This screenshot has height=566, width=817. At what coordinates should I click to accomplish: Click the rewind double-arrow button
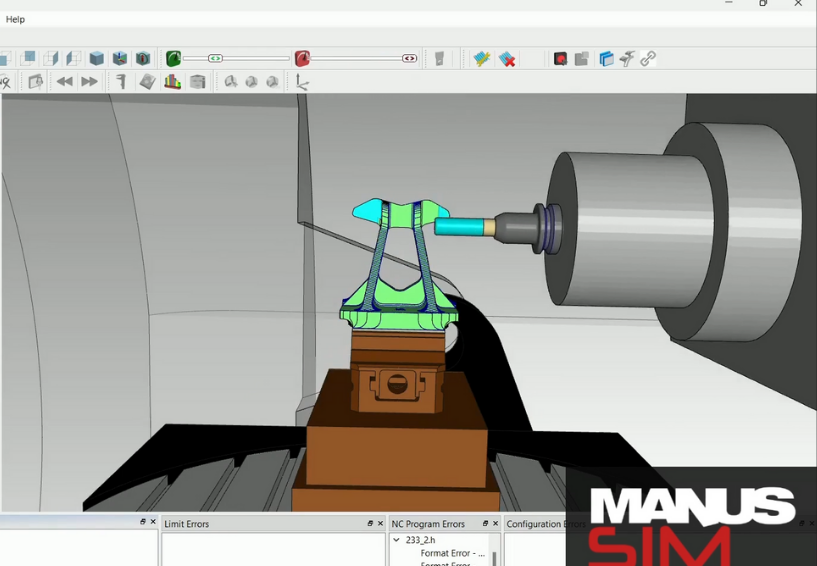tap(65, 82)
